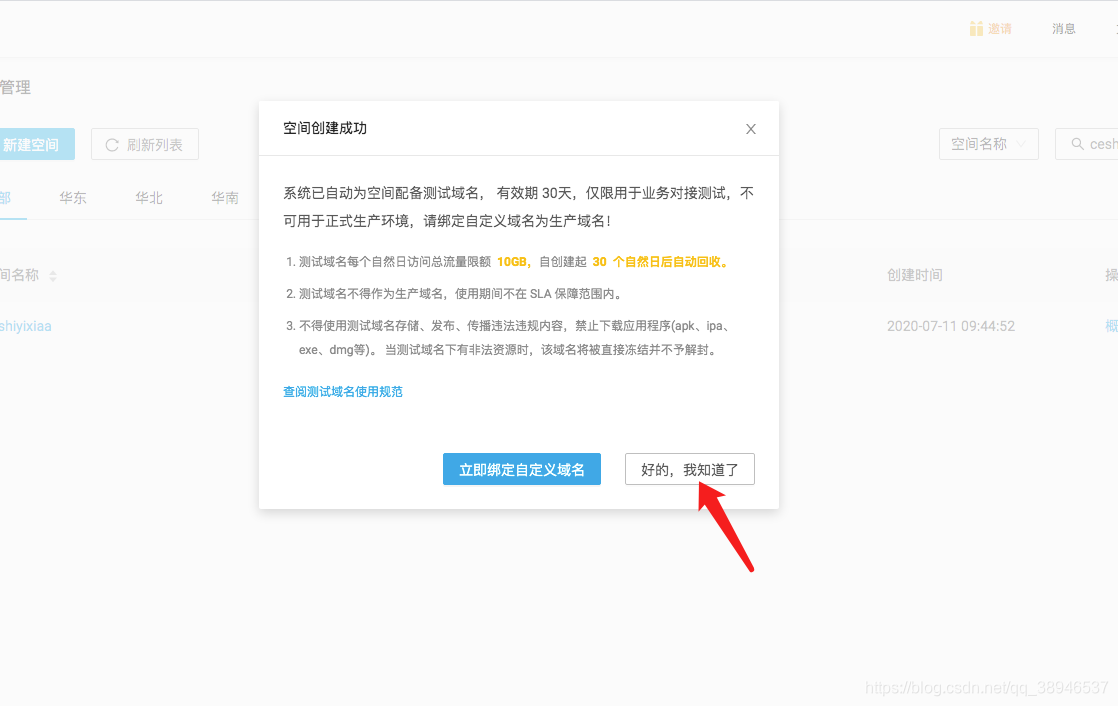Open 邀请 in the top bar
This screenshot has height=706, width=1118.
[x=1000, y=29]
